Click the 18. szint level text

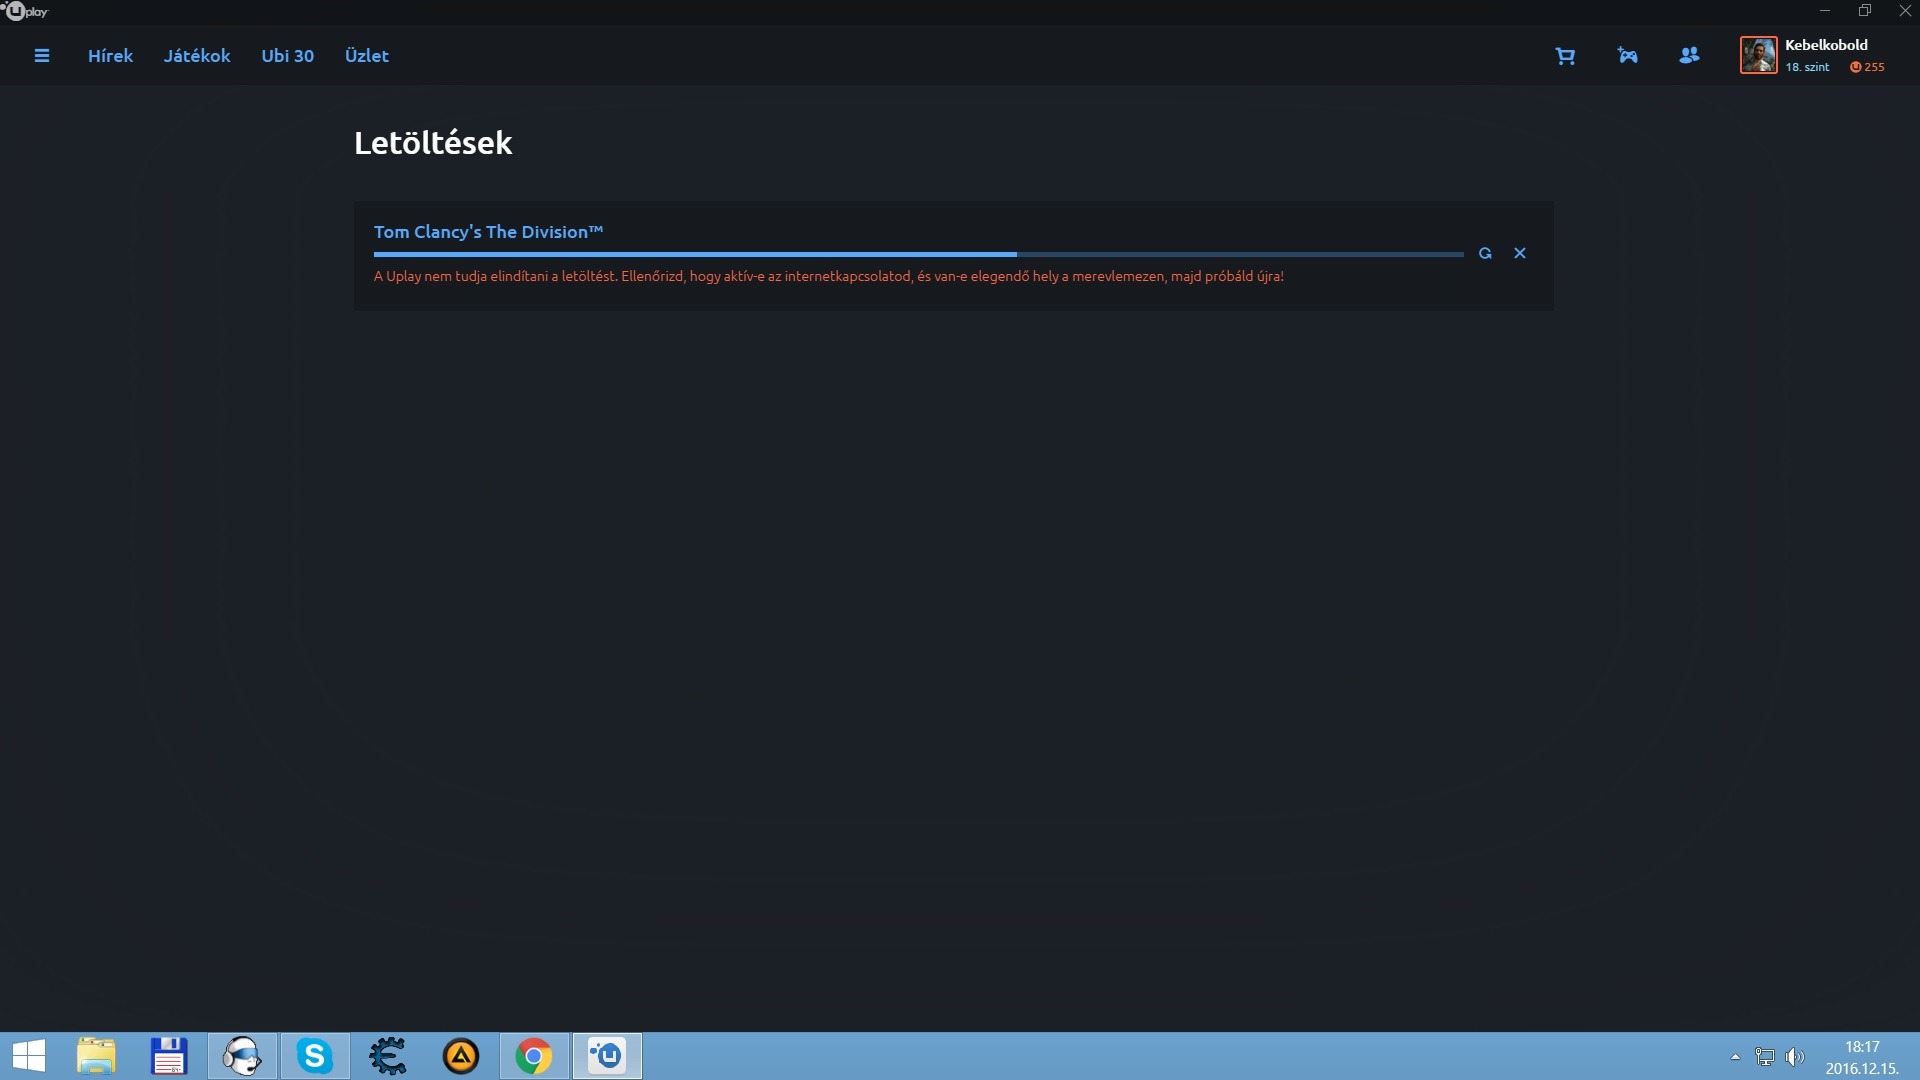click(x=1807, y=67)
